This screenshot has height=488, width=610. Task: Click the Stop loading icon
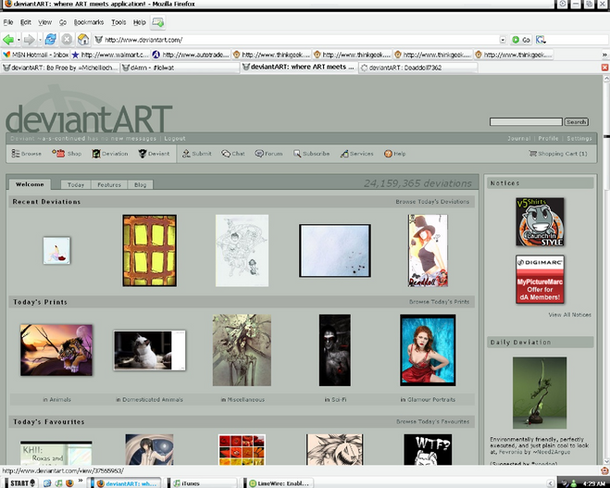66,39
